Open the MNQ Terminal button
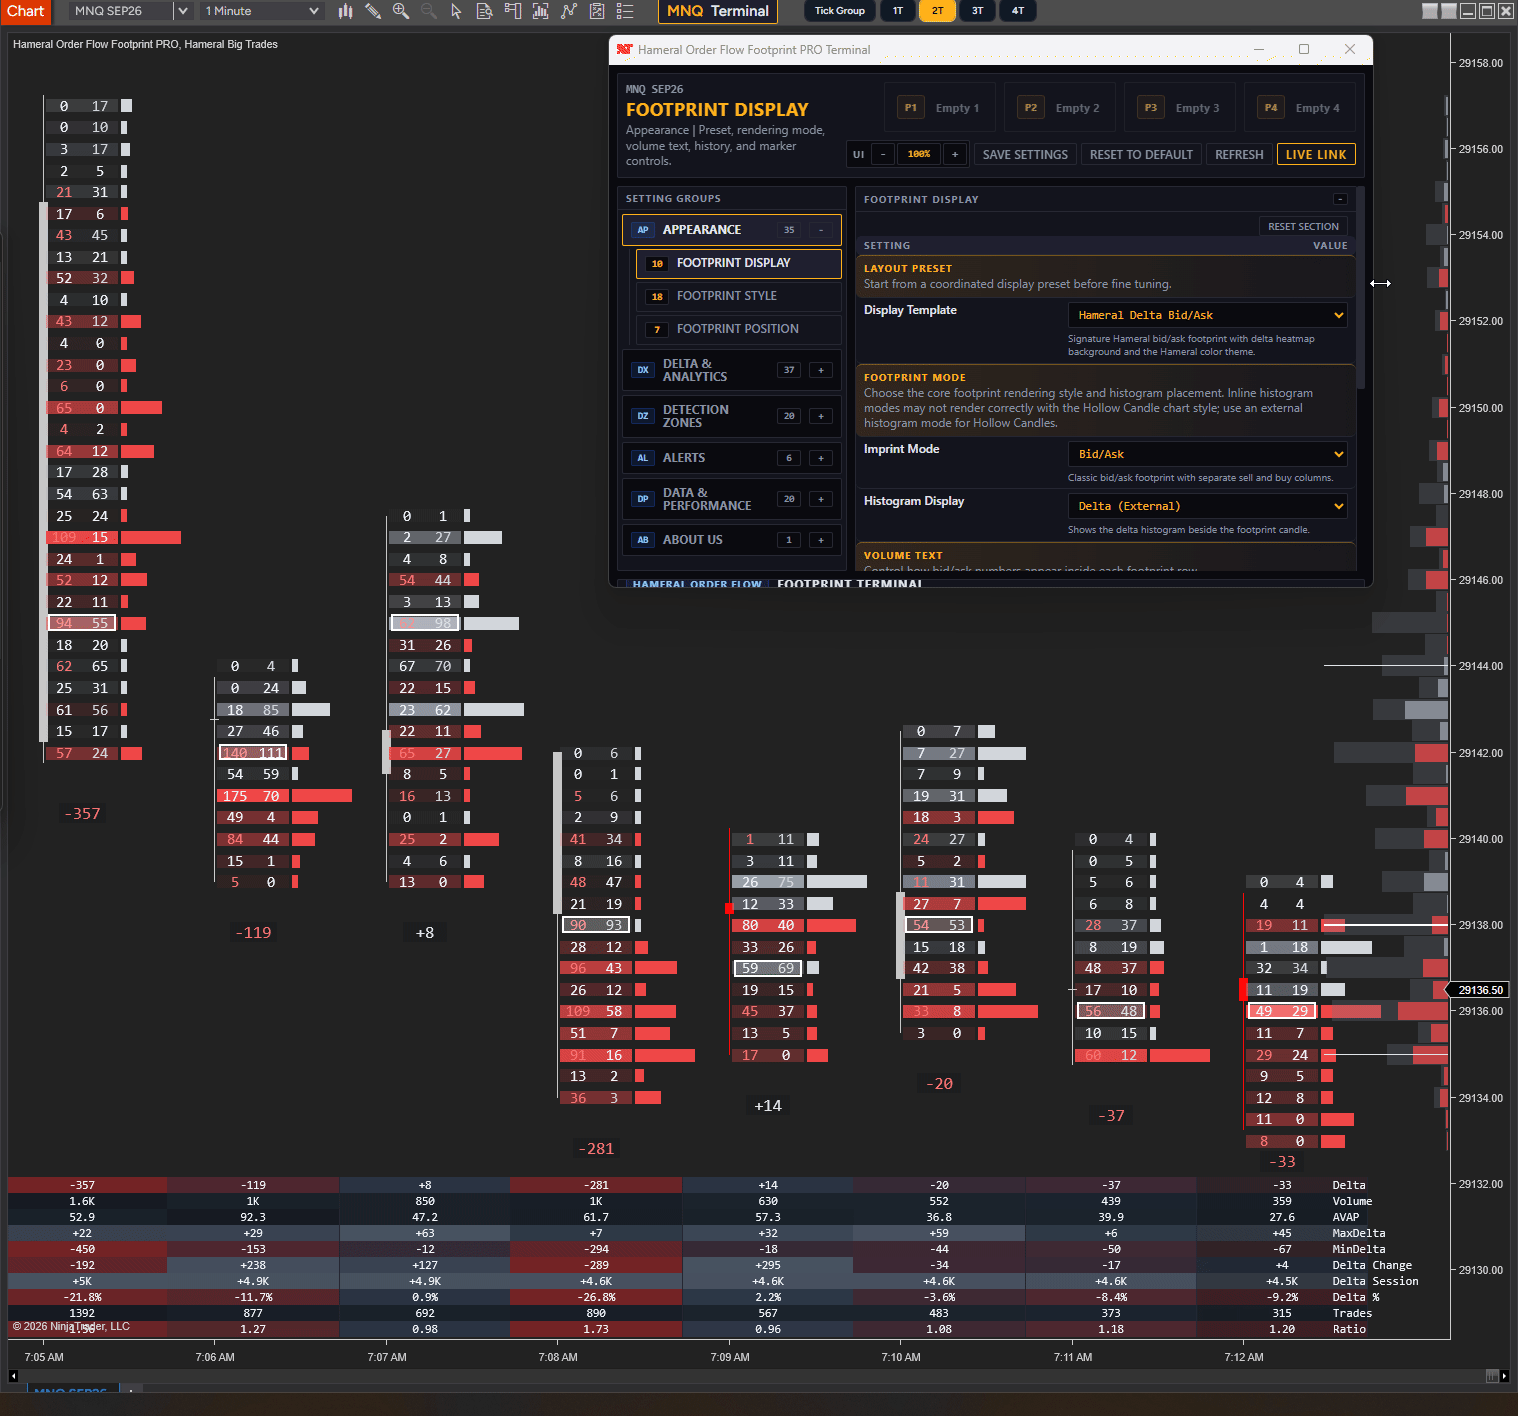The height and width of the screenshot is (1416, 1518). tap(717, 11)
